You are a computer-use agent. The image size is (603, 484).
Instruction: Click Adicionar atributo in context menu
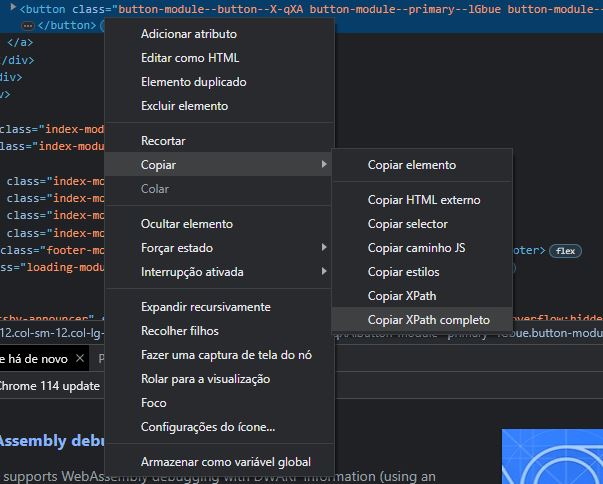tap(189, 34)
